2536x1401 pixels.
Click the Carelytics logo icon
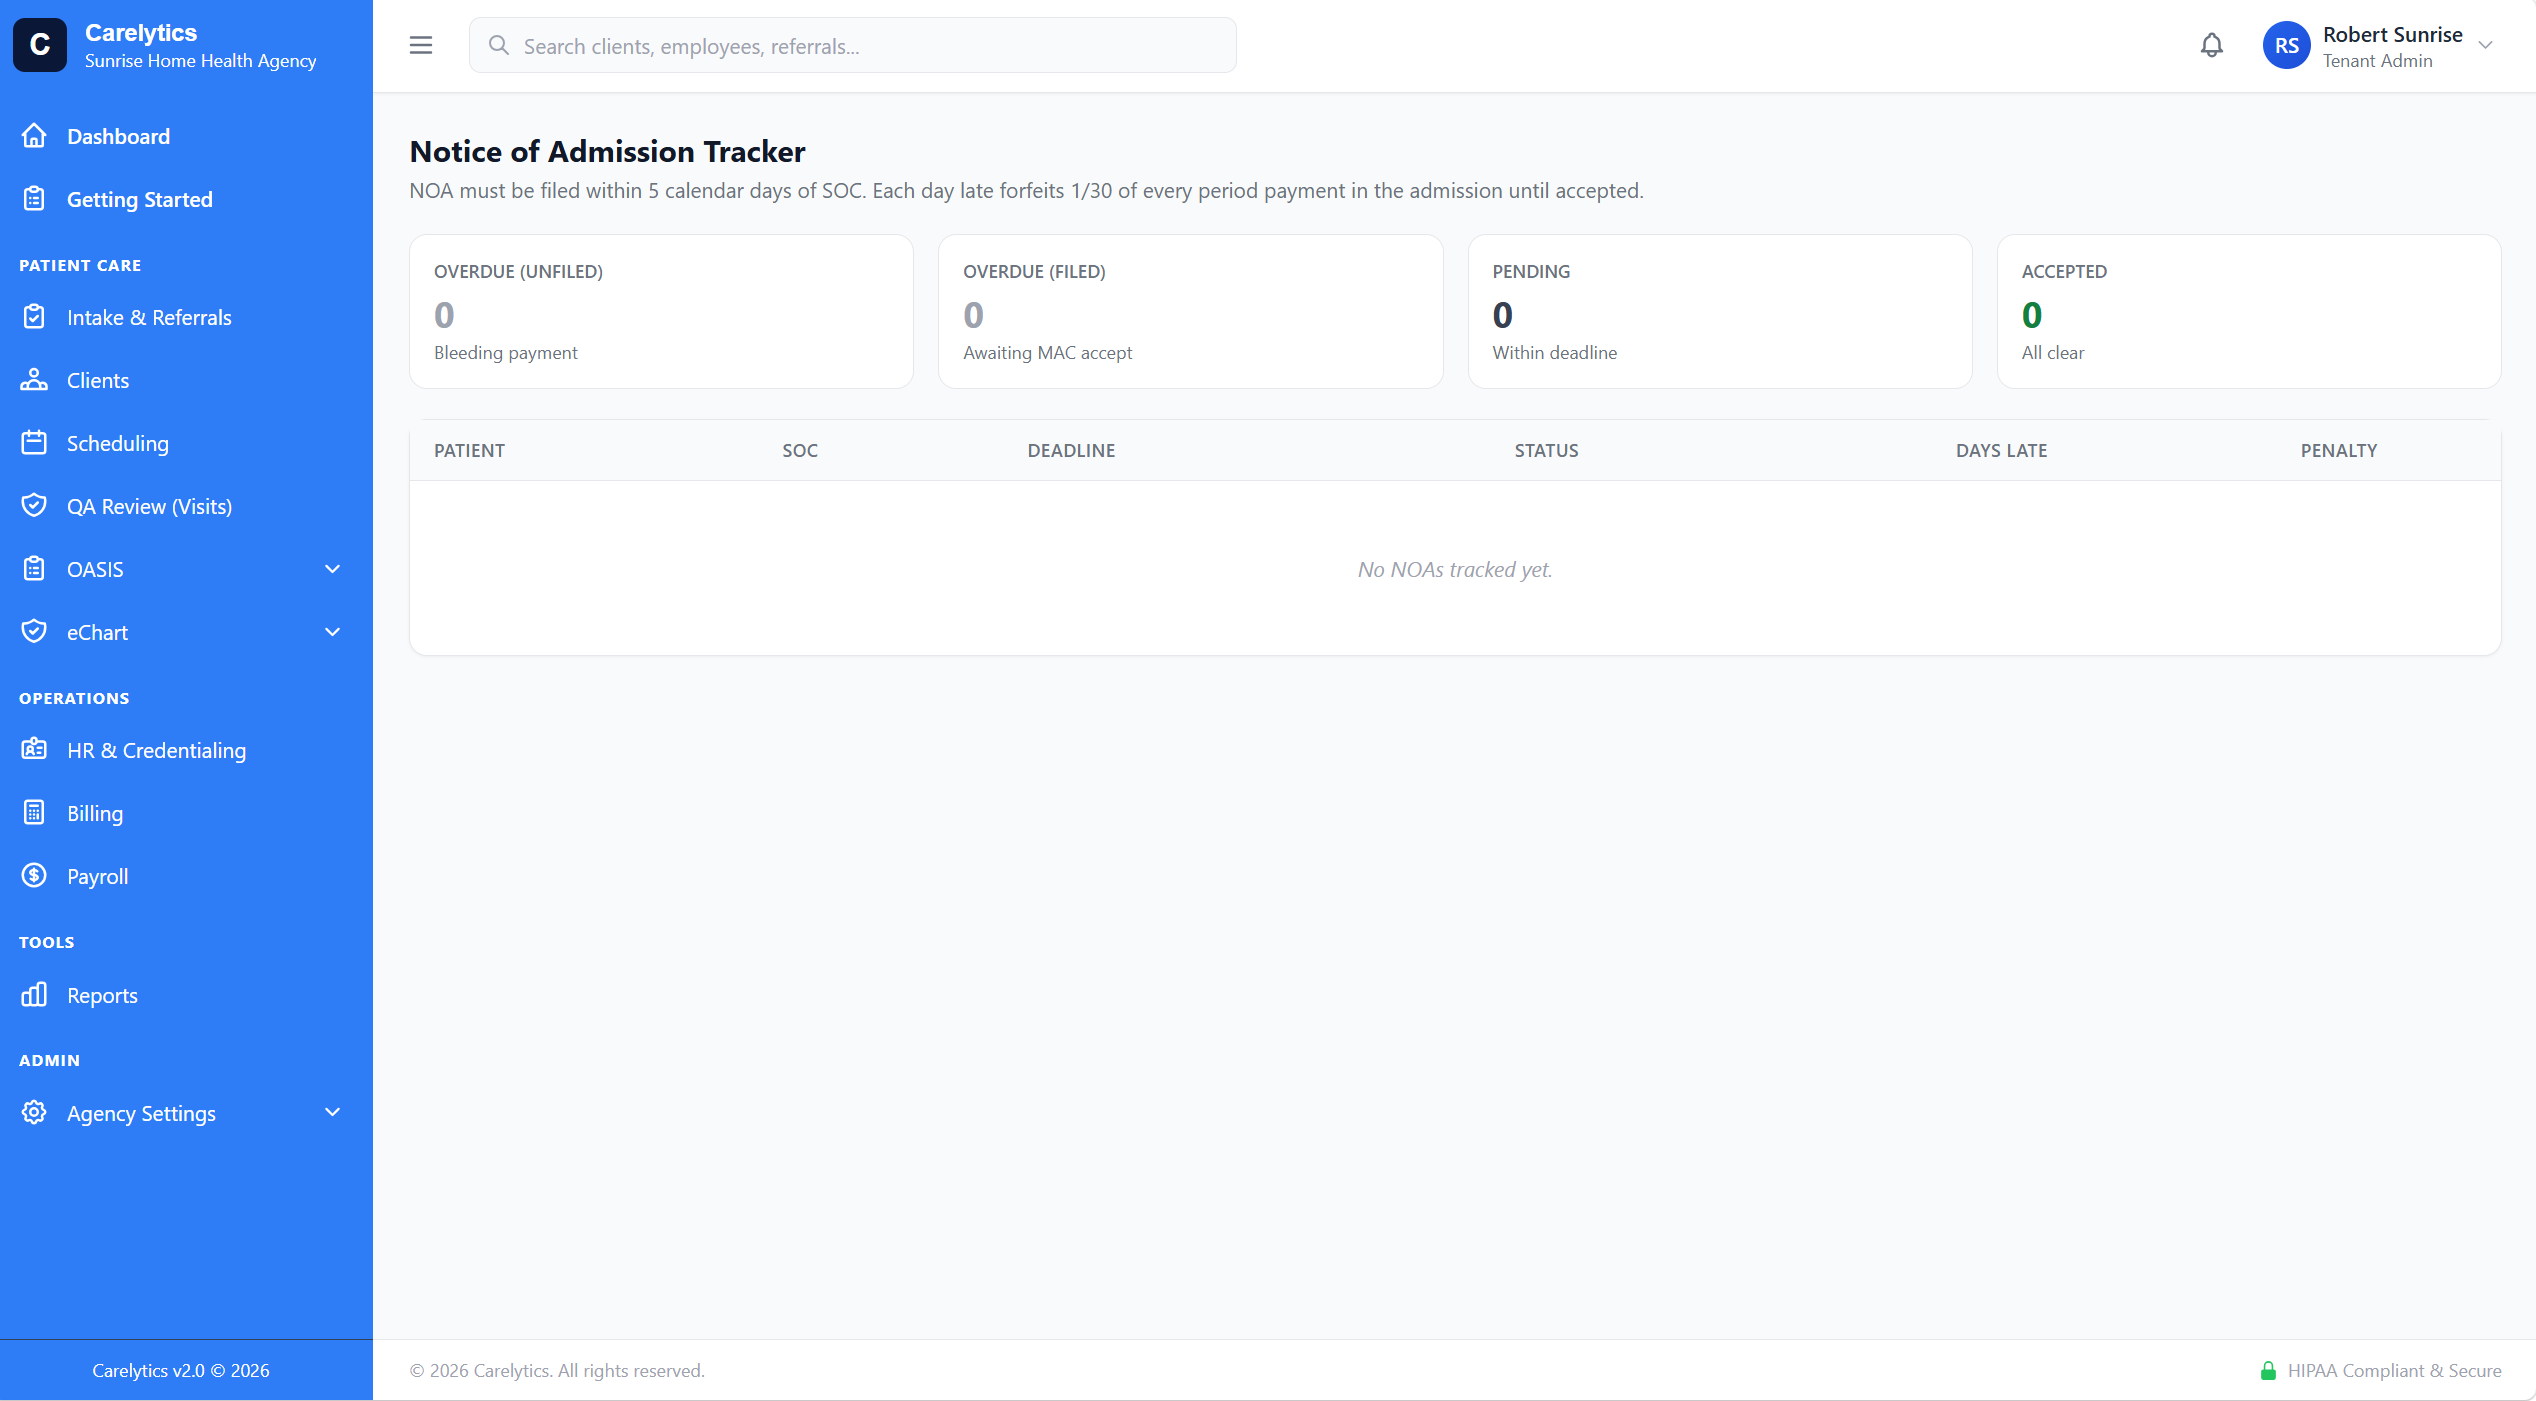click(x=40, y=45)
